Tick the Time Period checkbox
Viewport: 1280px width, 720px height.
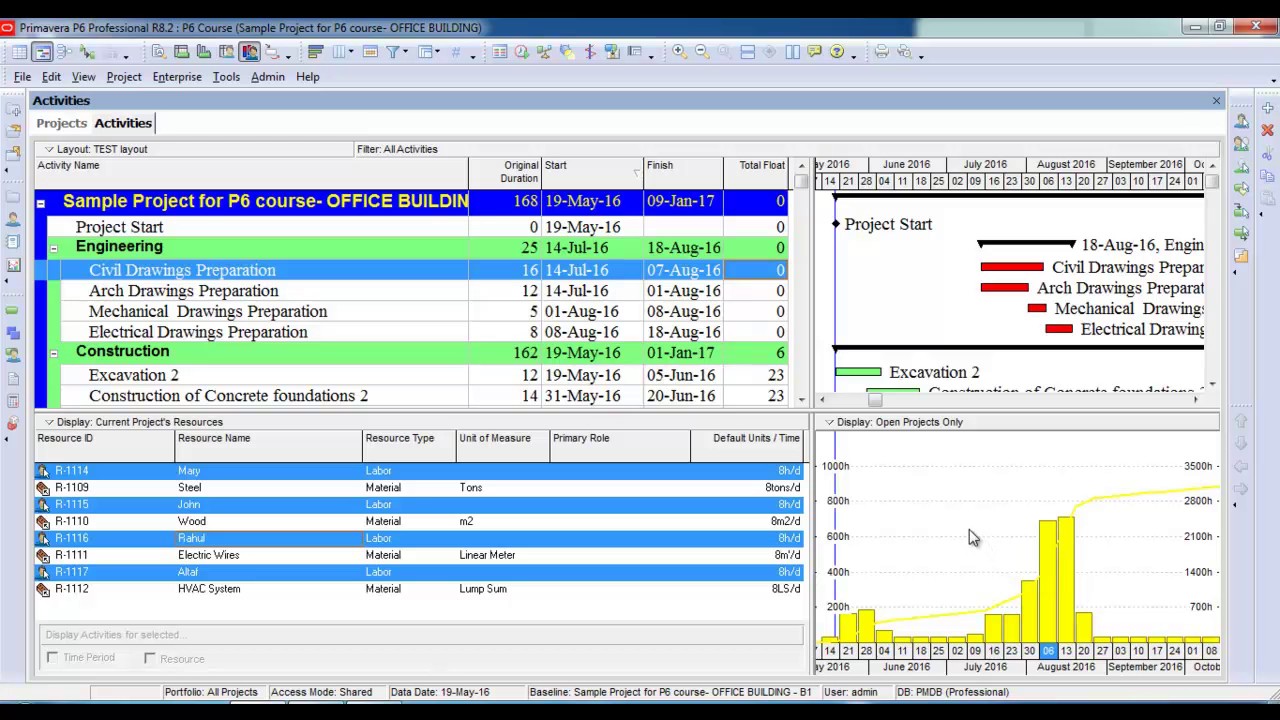(52, 658)
